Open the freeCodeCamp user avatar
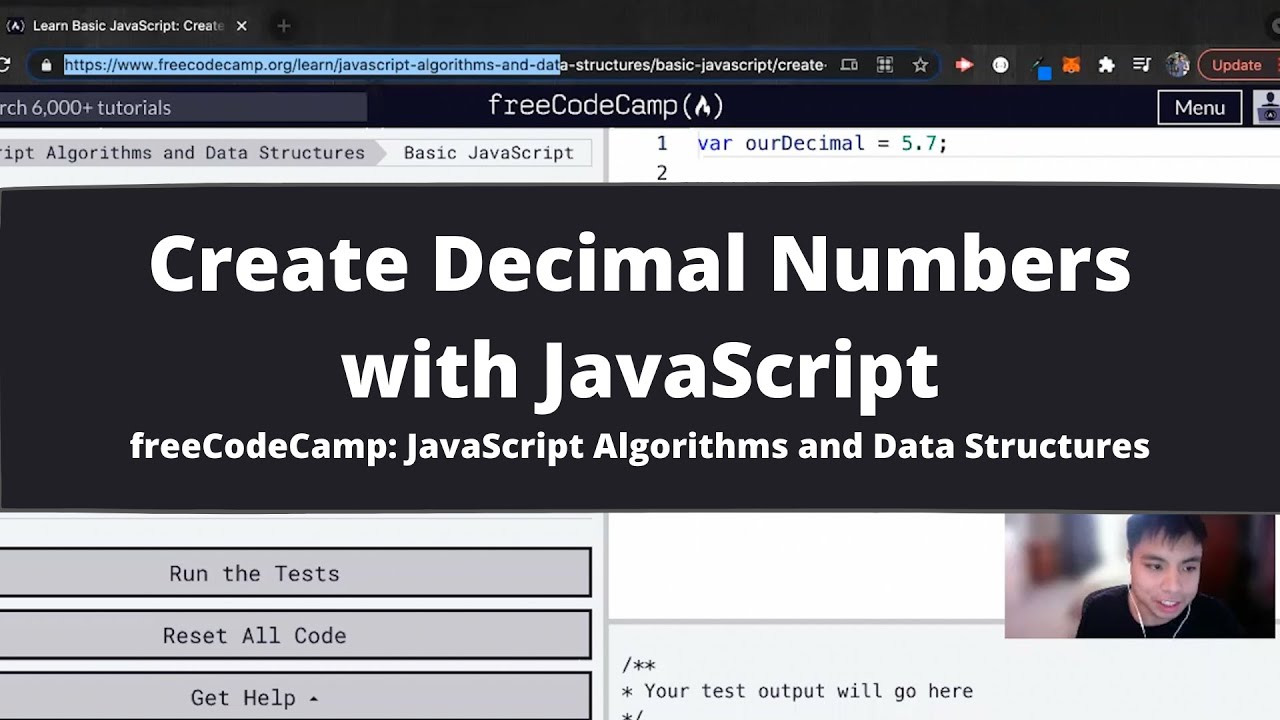Image resolution: width=1280 pixels, height=720 pixels. [x=1267, y=108]
